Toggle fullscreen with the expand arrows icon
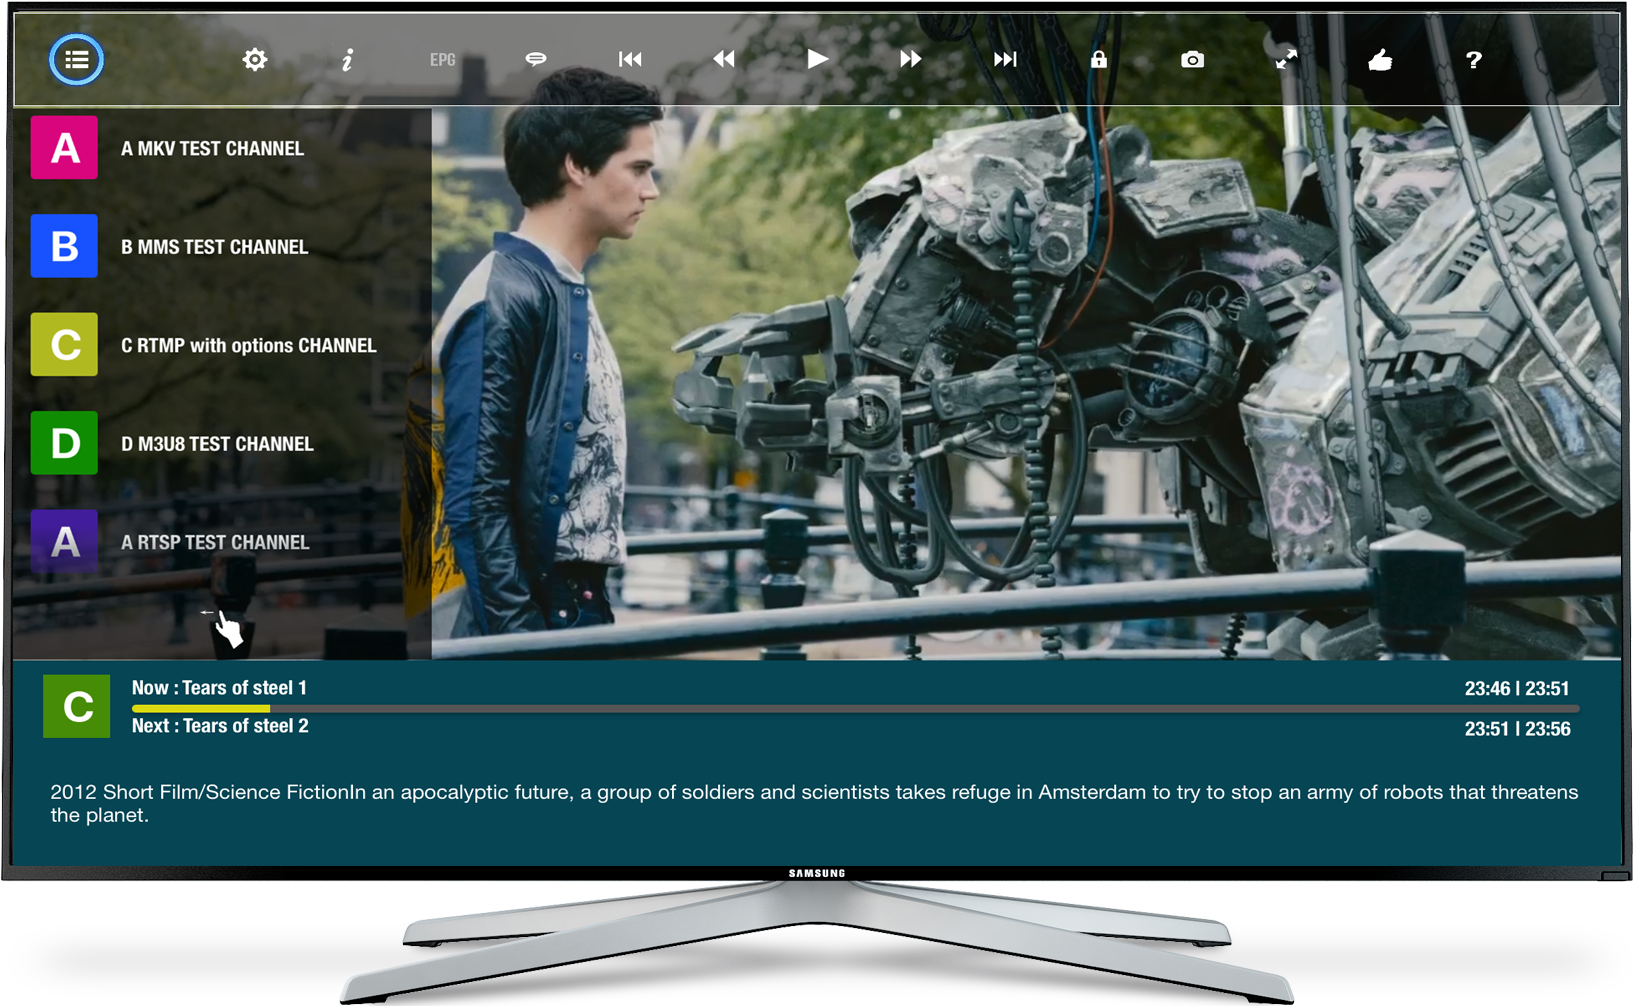 coord(1286,60)
